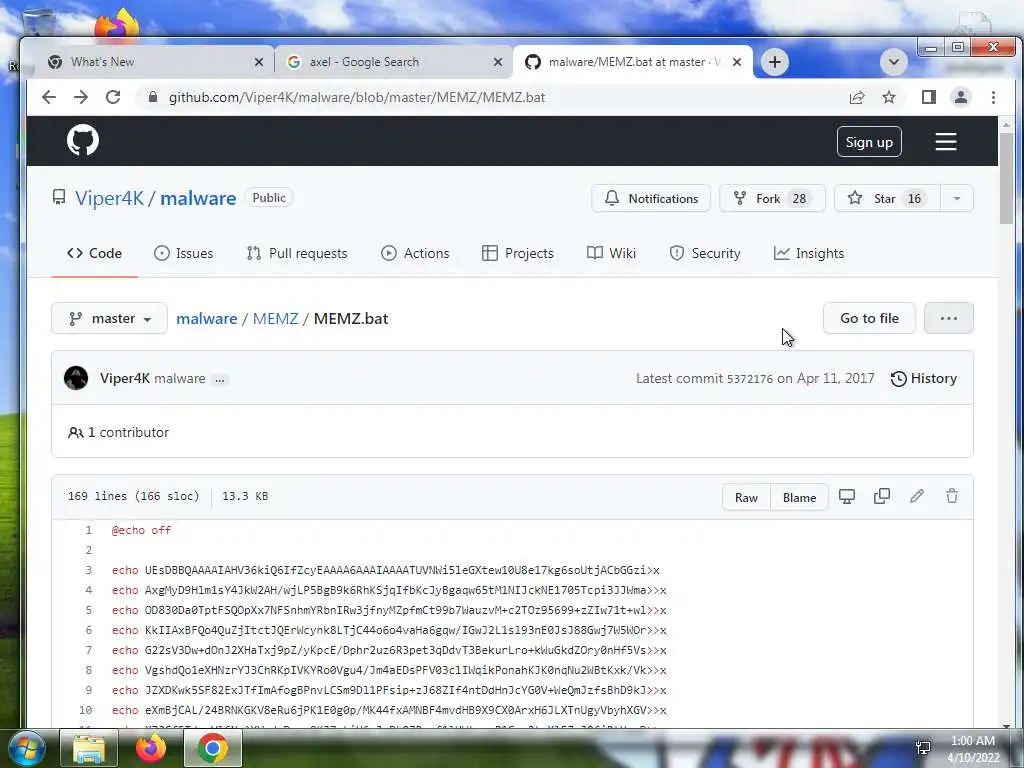
Task: Click the Notifications button
Action: click(x=651, y=199)
